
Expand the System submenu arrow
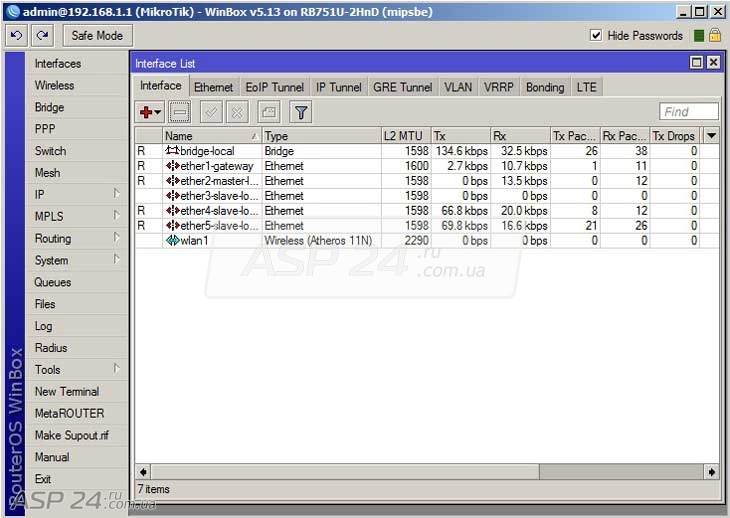[116, 259]
